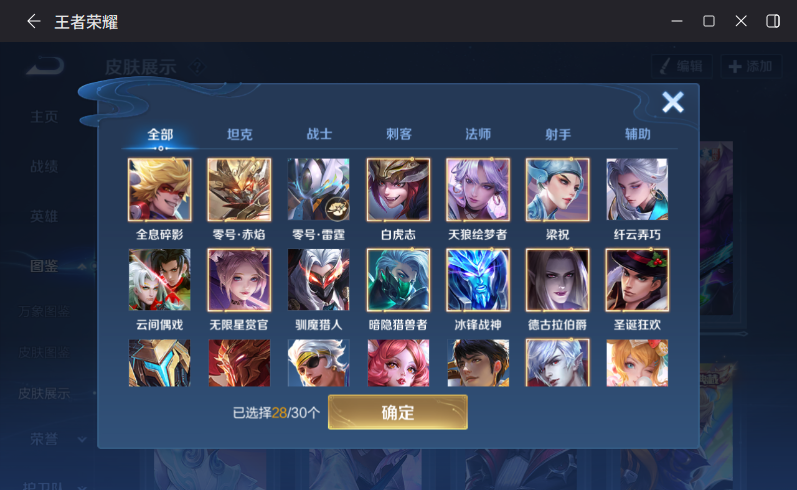Select the 冰锋战神 skin portrait
Image resolution: width=797 pixels, height=490 pixels.
pyautogui.click(x=478, y=280)
